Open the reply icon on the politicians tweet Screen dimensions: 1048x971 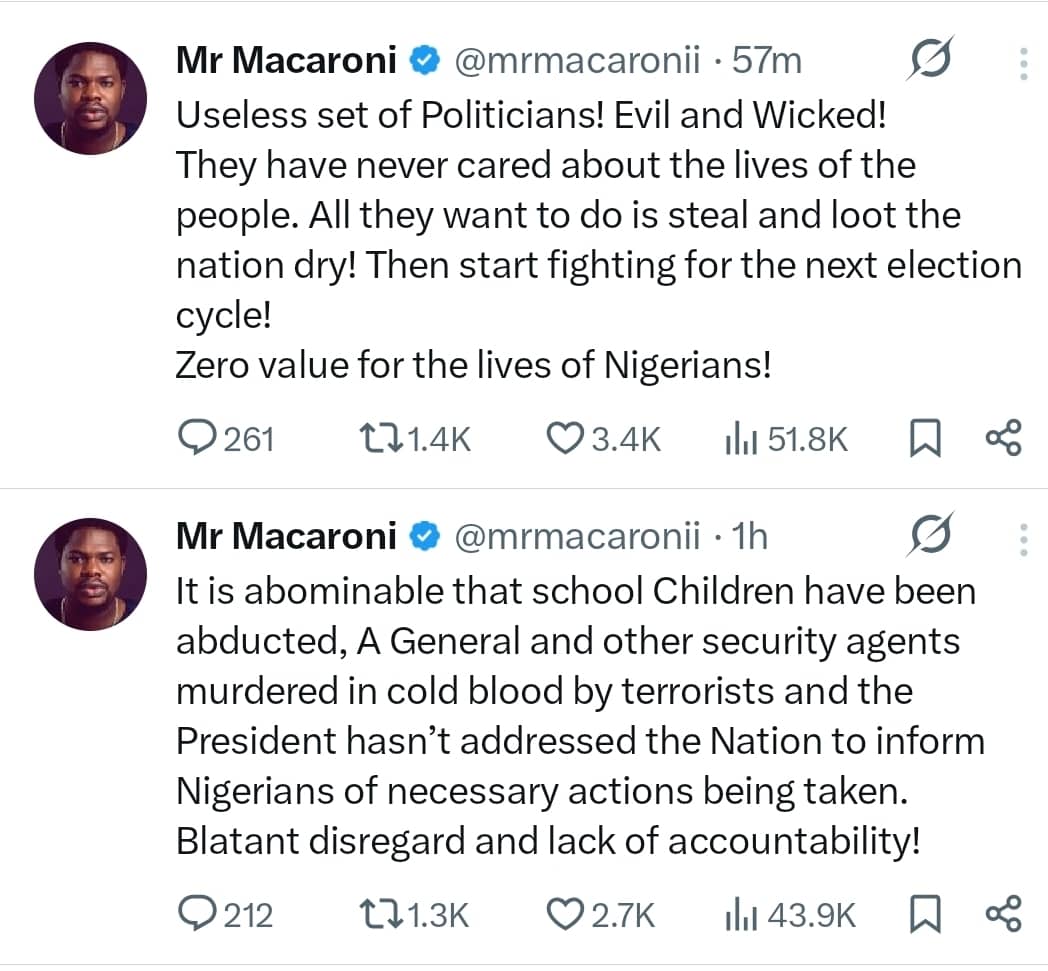195,437
